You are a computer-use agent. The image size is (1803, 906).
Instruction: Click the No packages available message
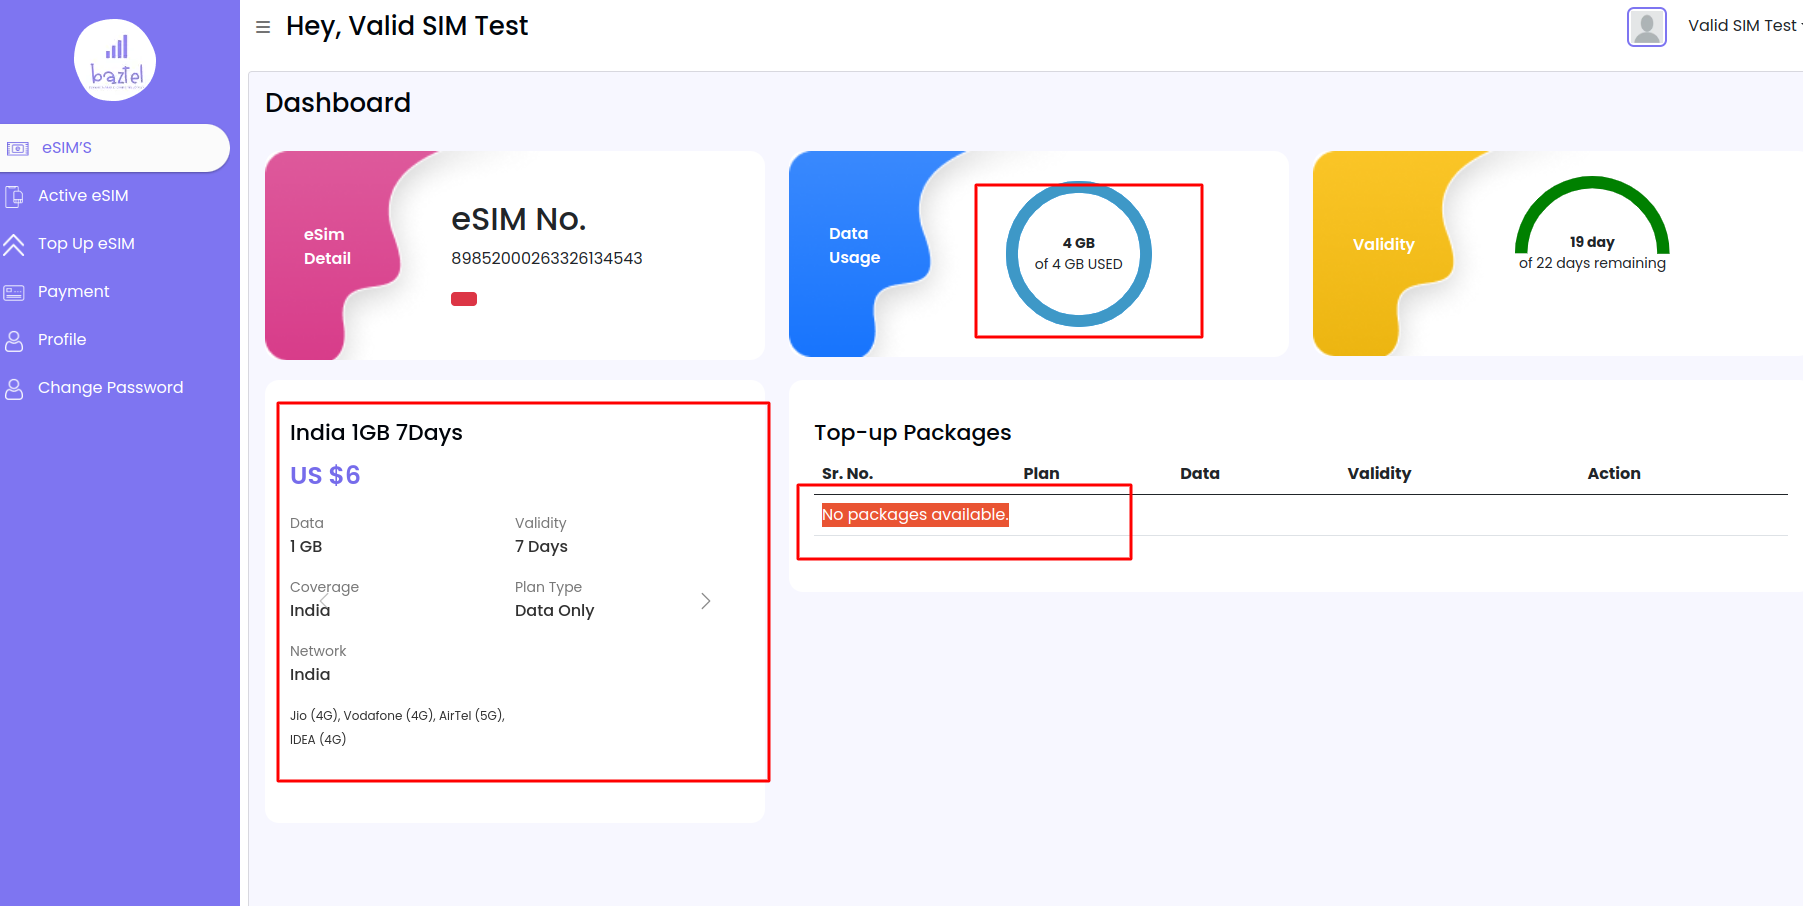914,515
